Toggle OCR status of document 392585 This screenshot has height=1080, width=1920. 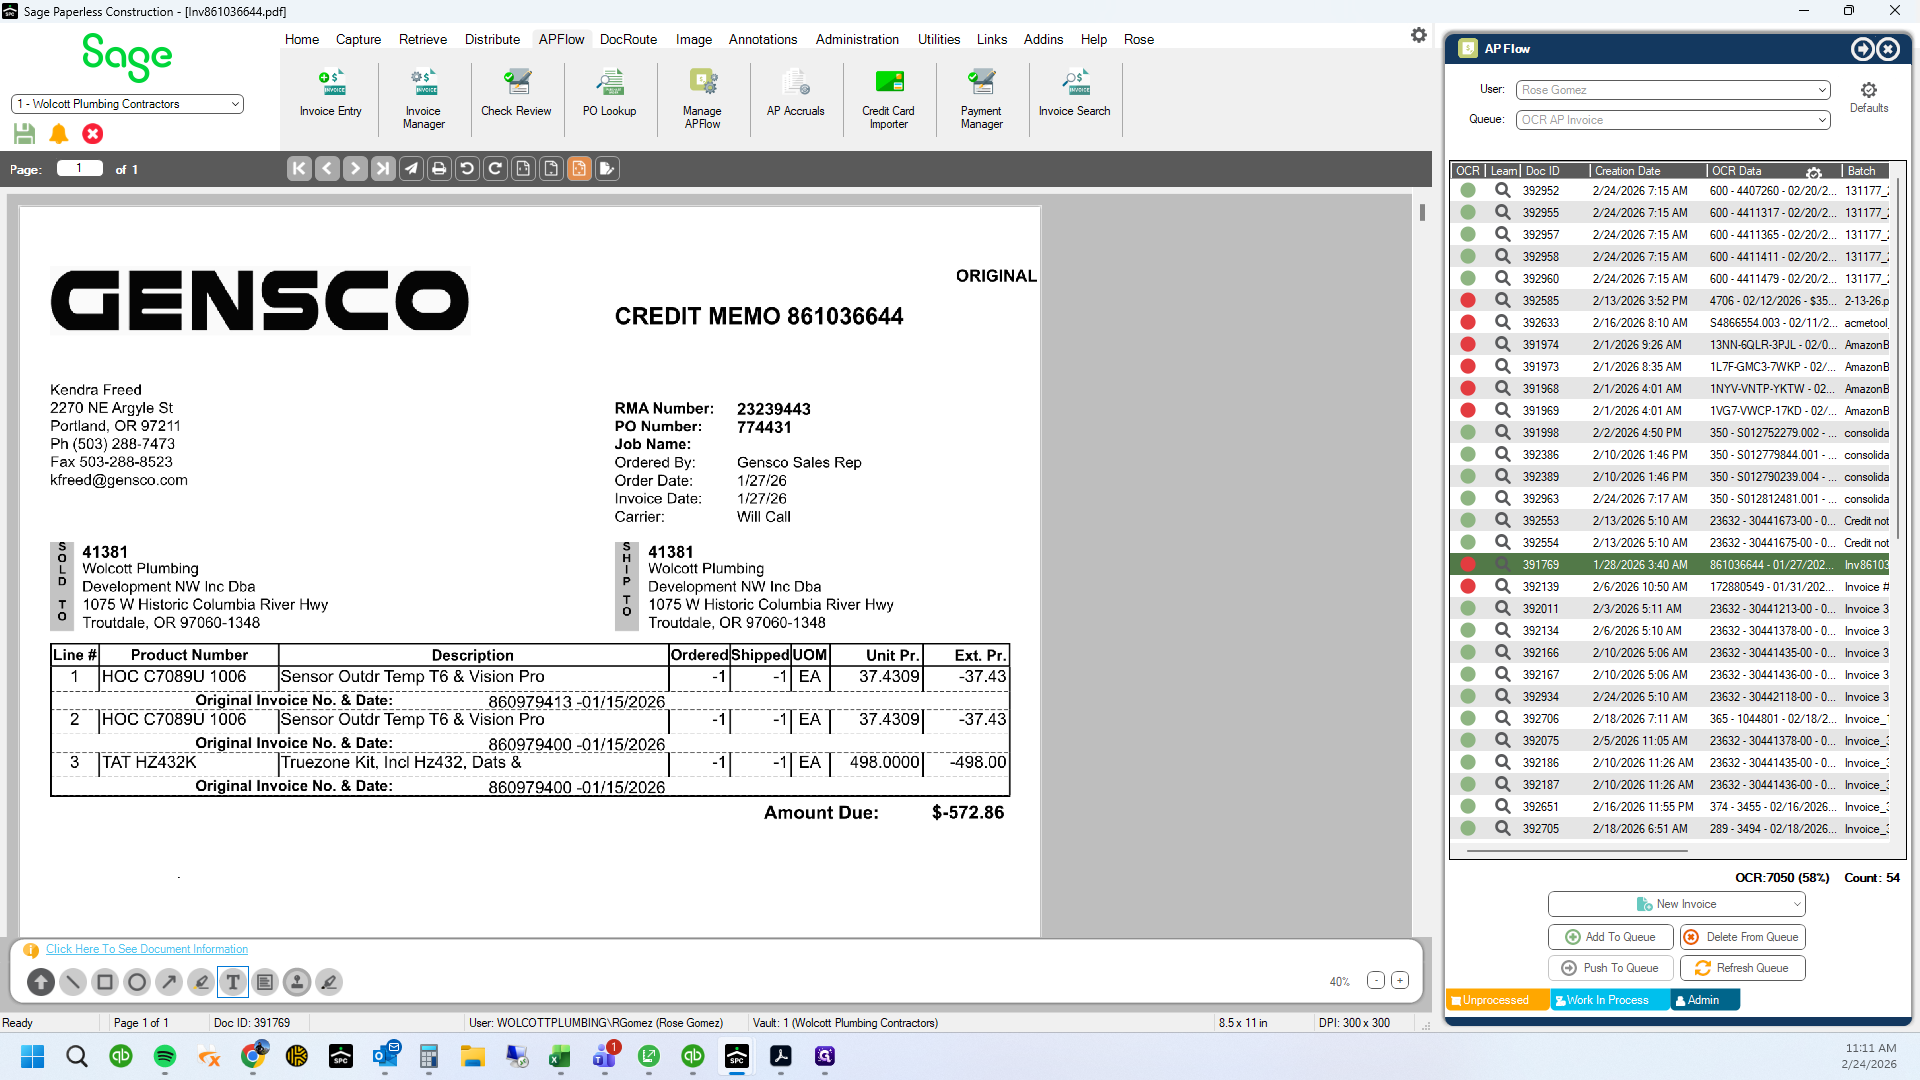[x=1468, y=301]
